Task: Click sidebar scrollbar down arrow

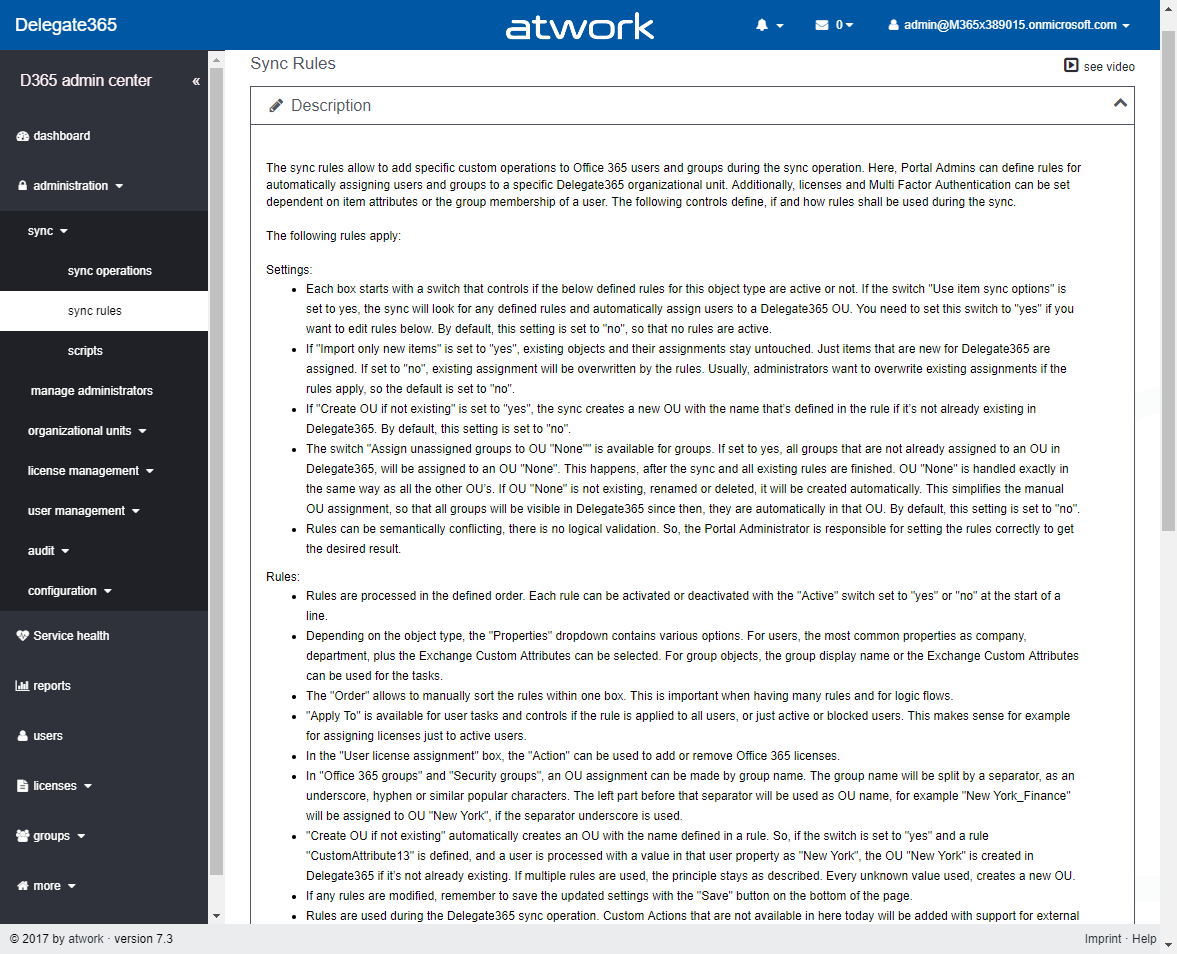Action: (216, 916)
